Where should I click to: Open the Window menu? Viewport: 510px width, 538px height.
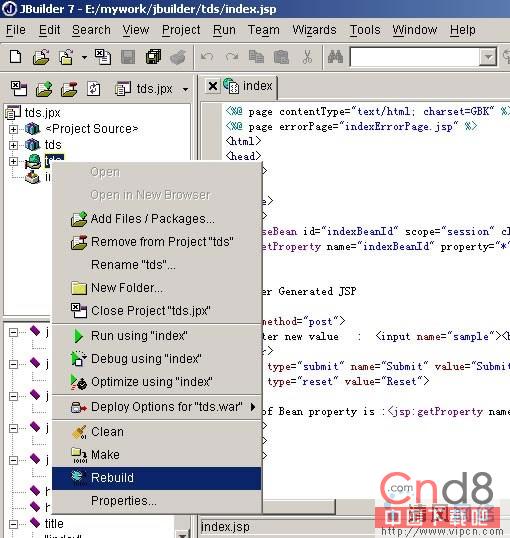point(415,30)
